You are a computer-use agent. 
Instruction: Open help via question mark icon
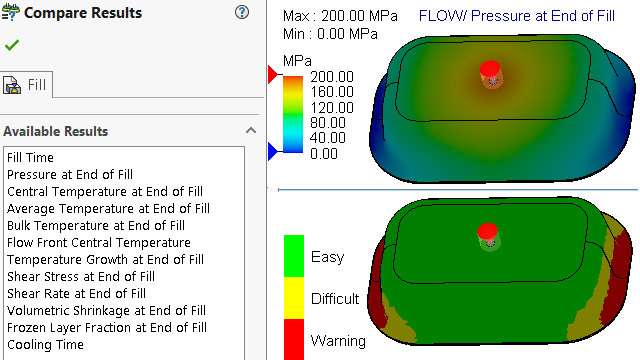[242, 12]
